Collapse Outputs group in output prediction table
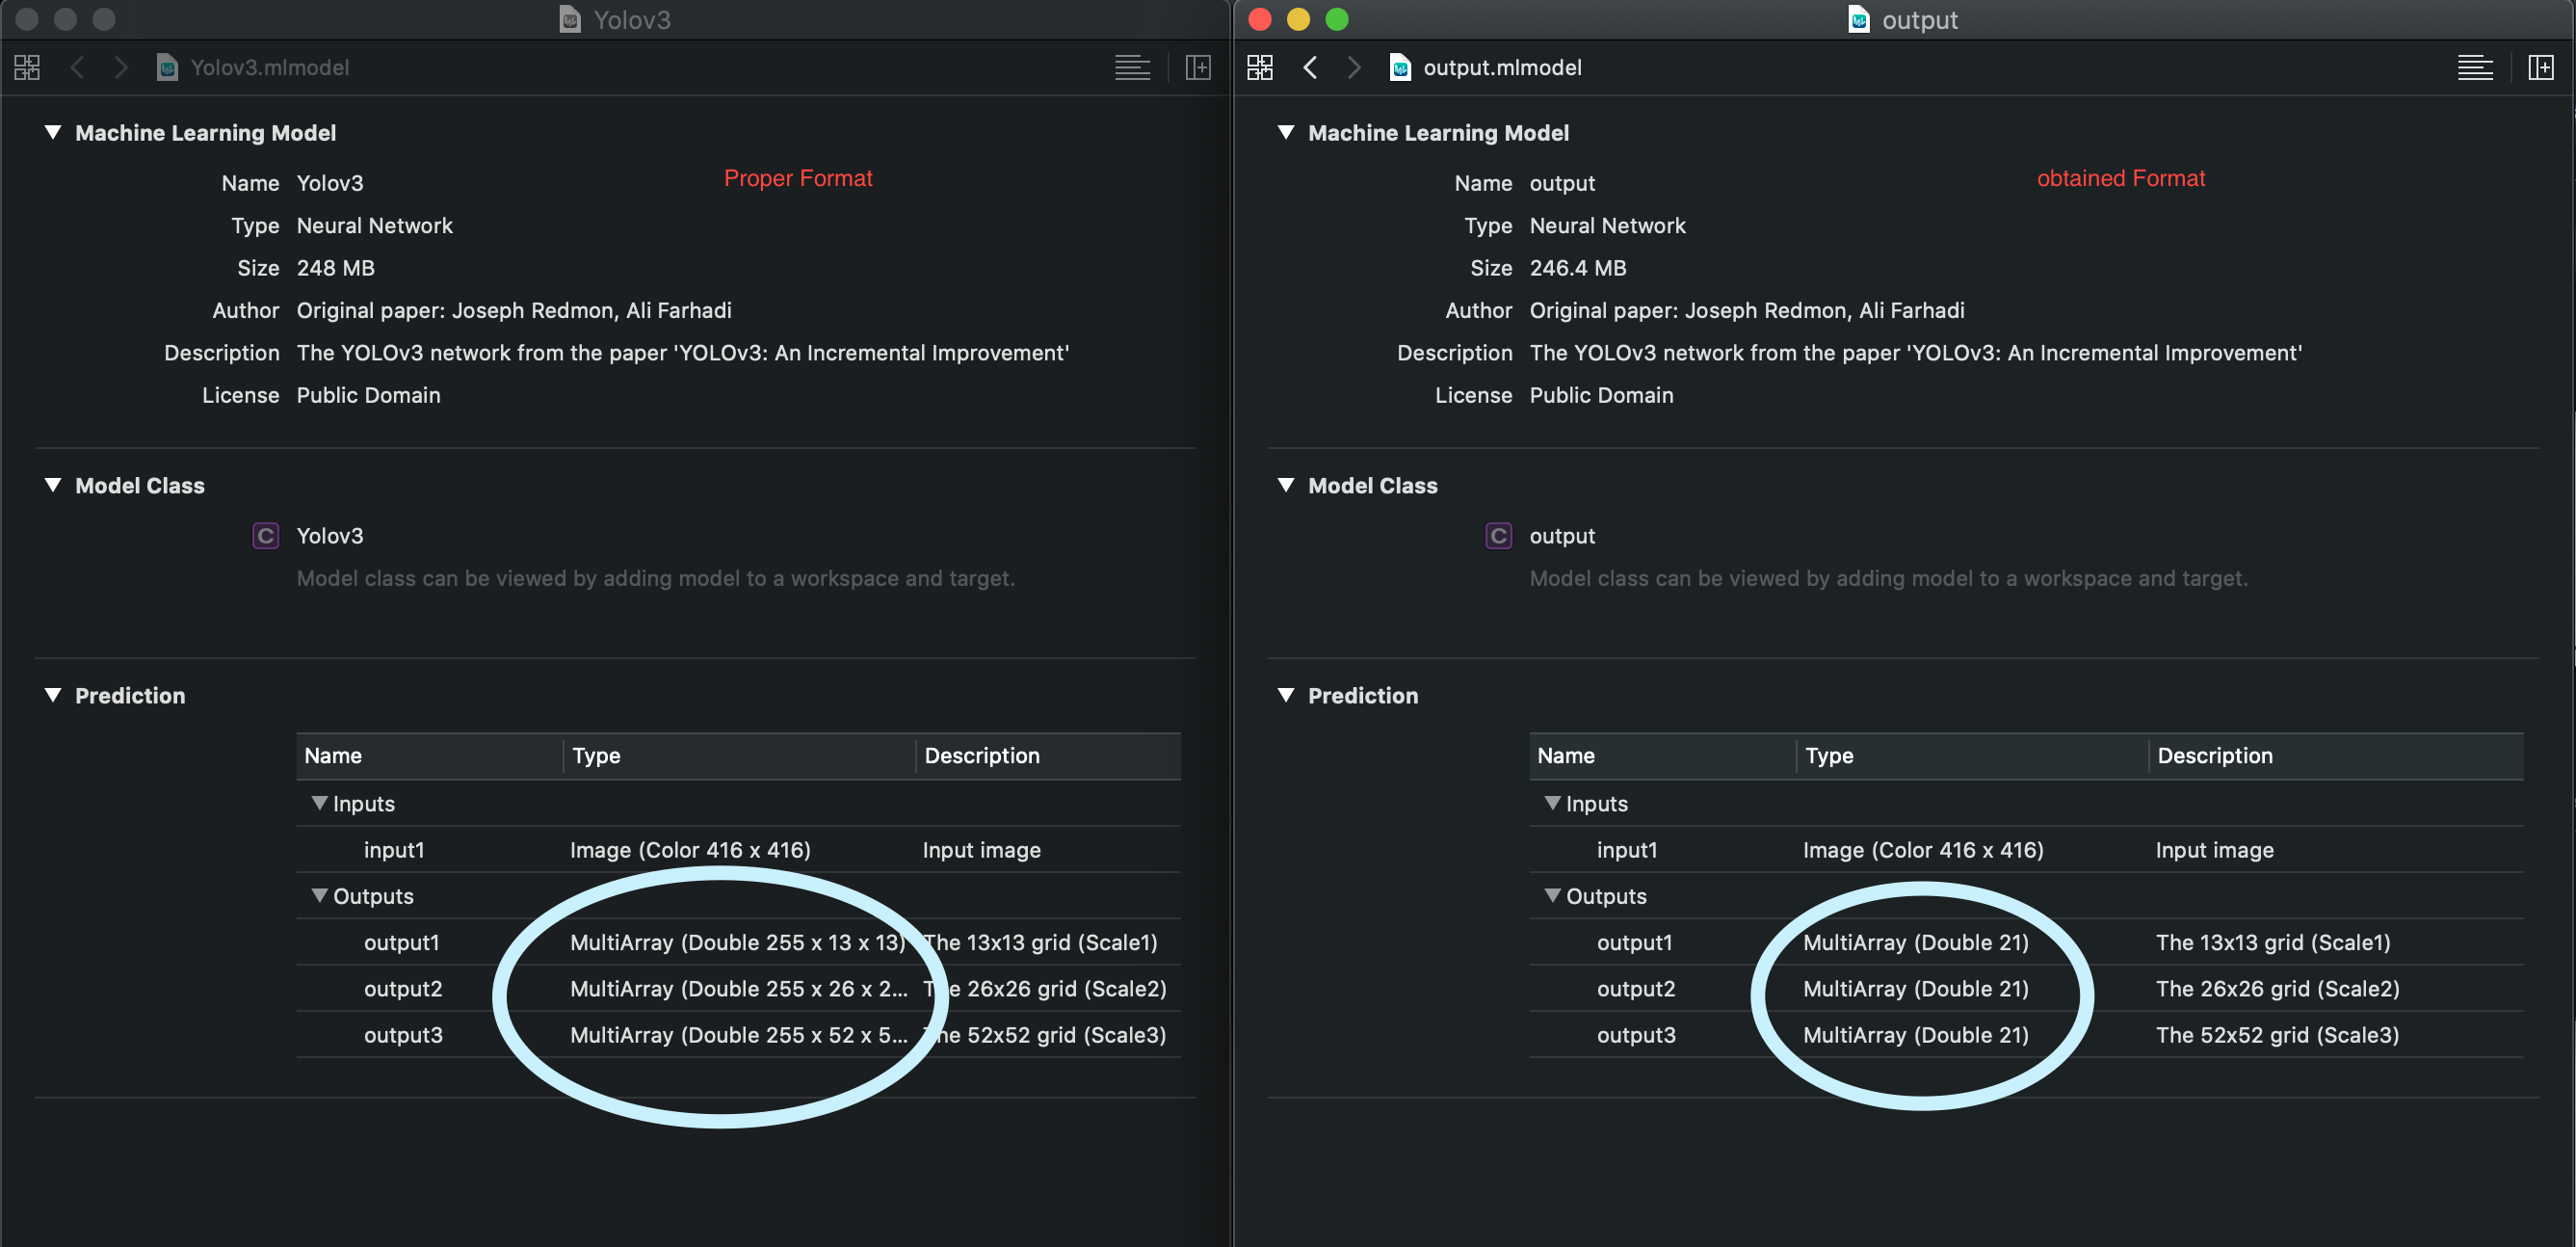 [x=1552, y=896]
